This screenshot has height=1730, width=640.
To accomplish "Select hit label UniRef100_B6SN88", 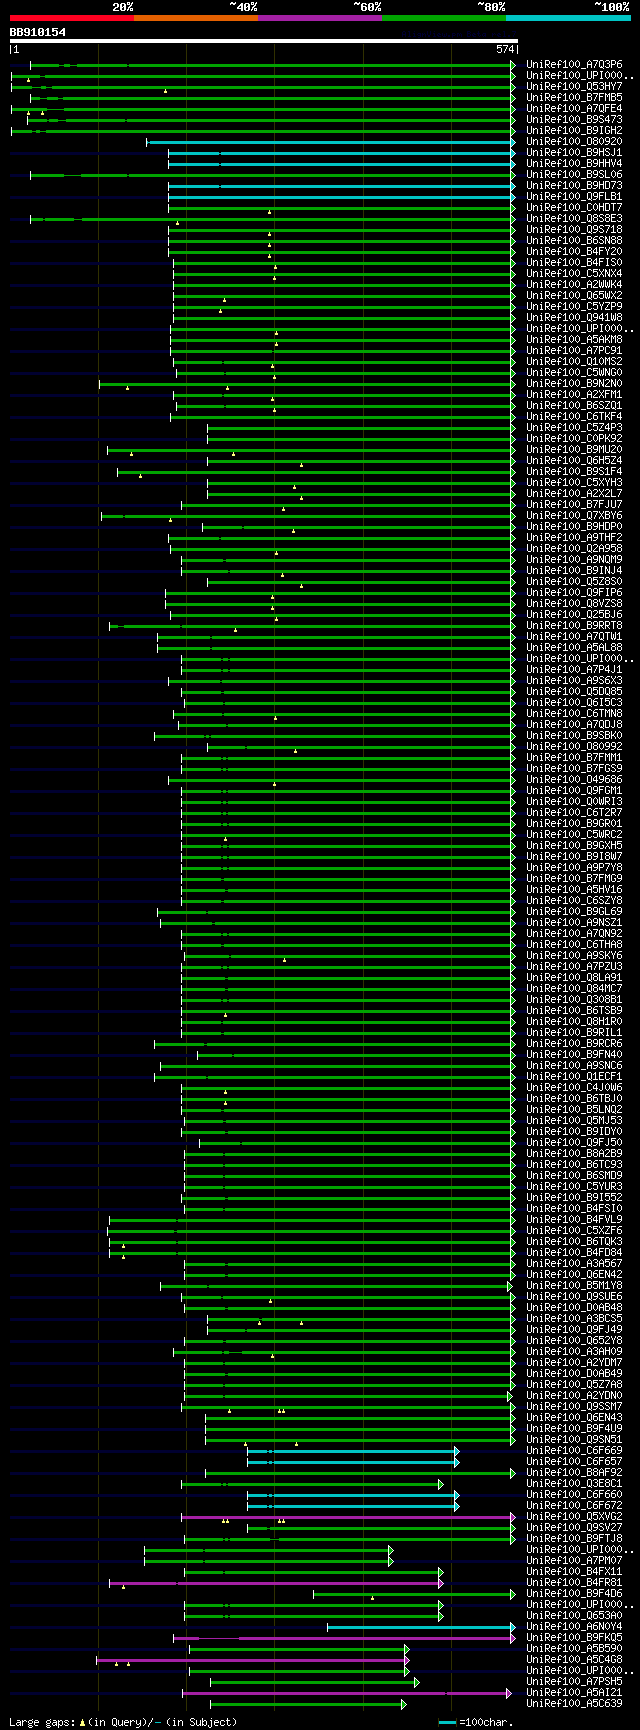I will coord(574,240).
